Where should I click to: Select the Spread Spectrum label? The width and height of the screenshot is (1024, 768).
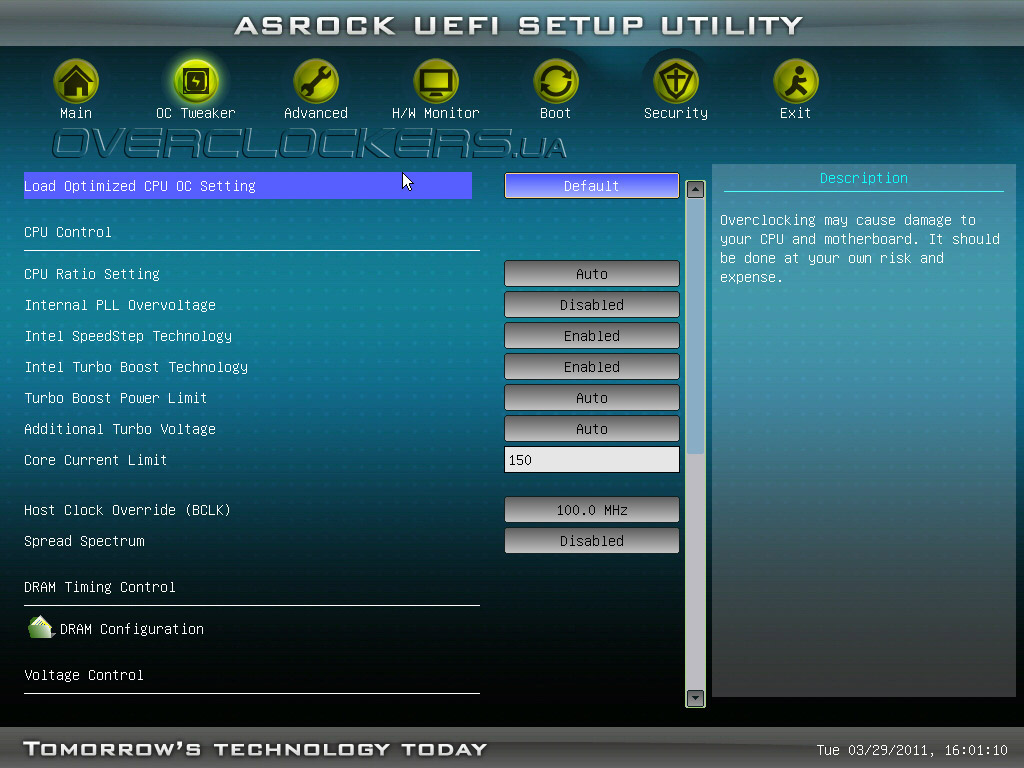point(84,541)
